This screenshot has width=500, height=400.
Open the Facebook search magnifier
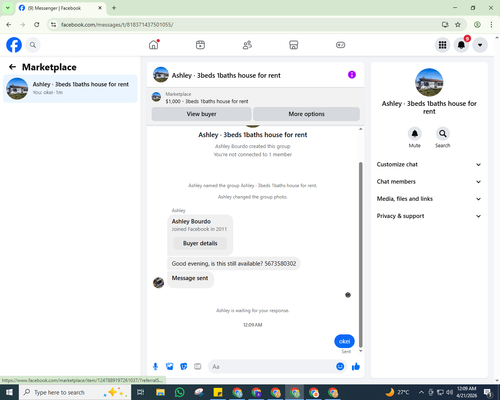pyautogui.click(x=33, y=45)
